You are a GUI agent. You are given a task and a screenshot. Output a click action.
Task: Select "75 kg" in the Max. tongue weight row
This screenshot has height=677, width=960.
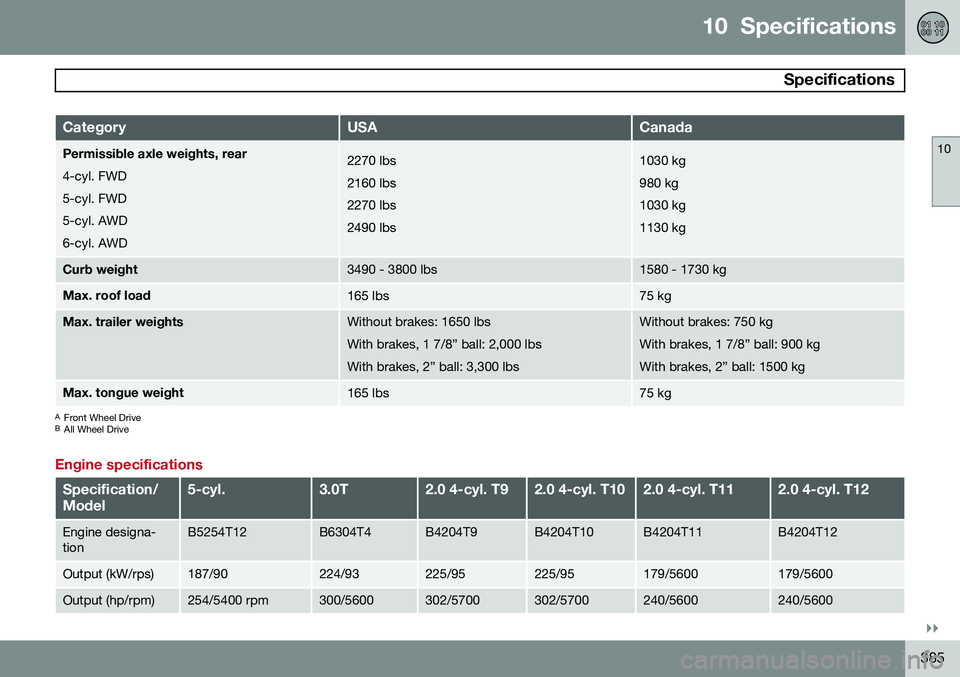(x=655, y=393)
